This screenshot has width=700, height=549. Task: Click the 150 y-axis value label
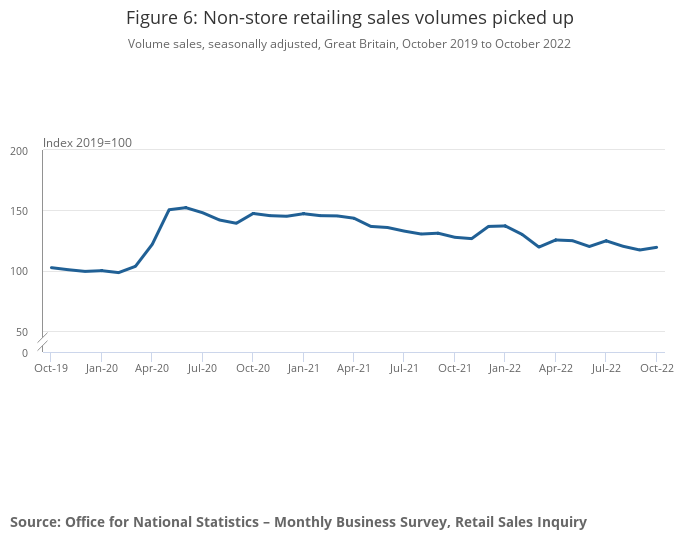pyautogui.click(x=19, y=211)
